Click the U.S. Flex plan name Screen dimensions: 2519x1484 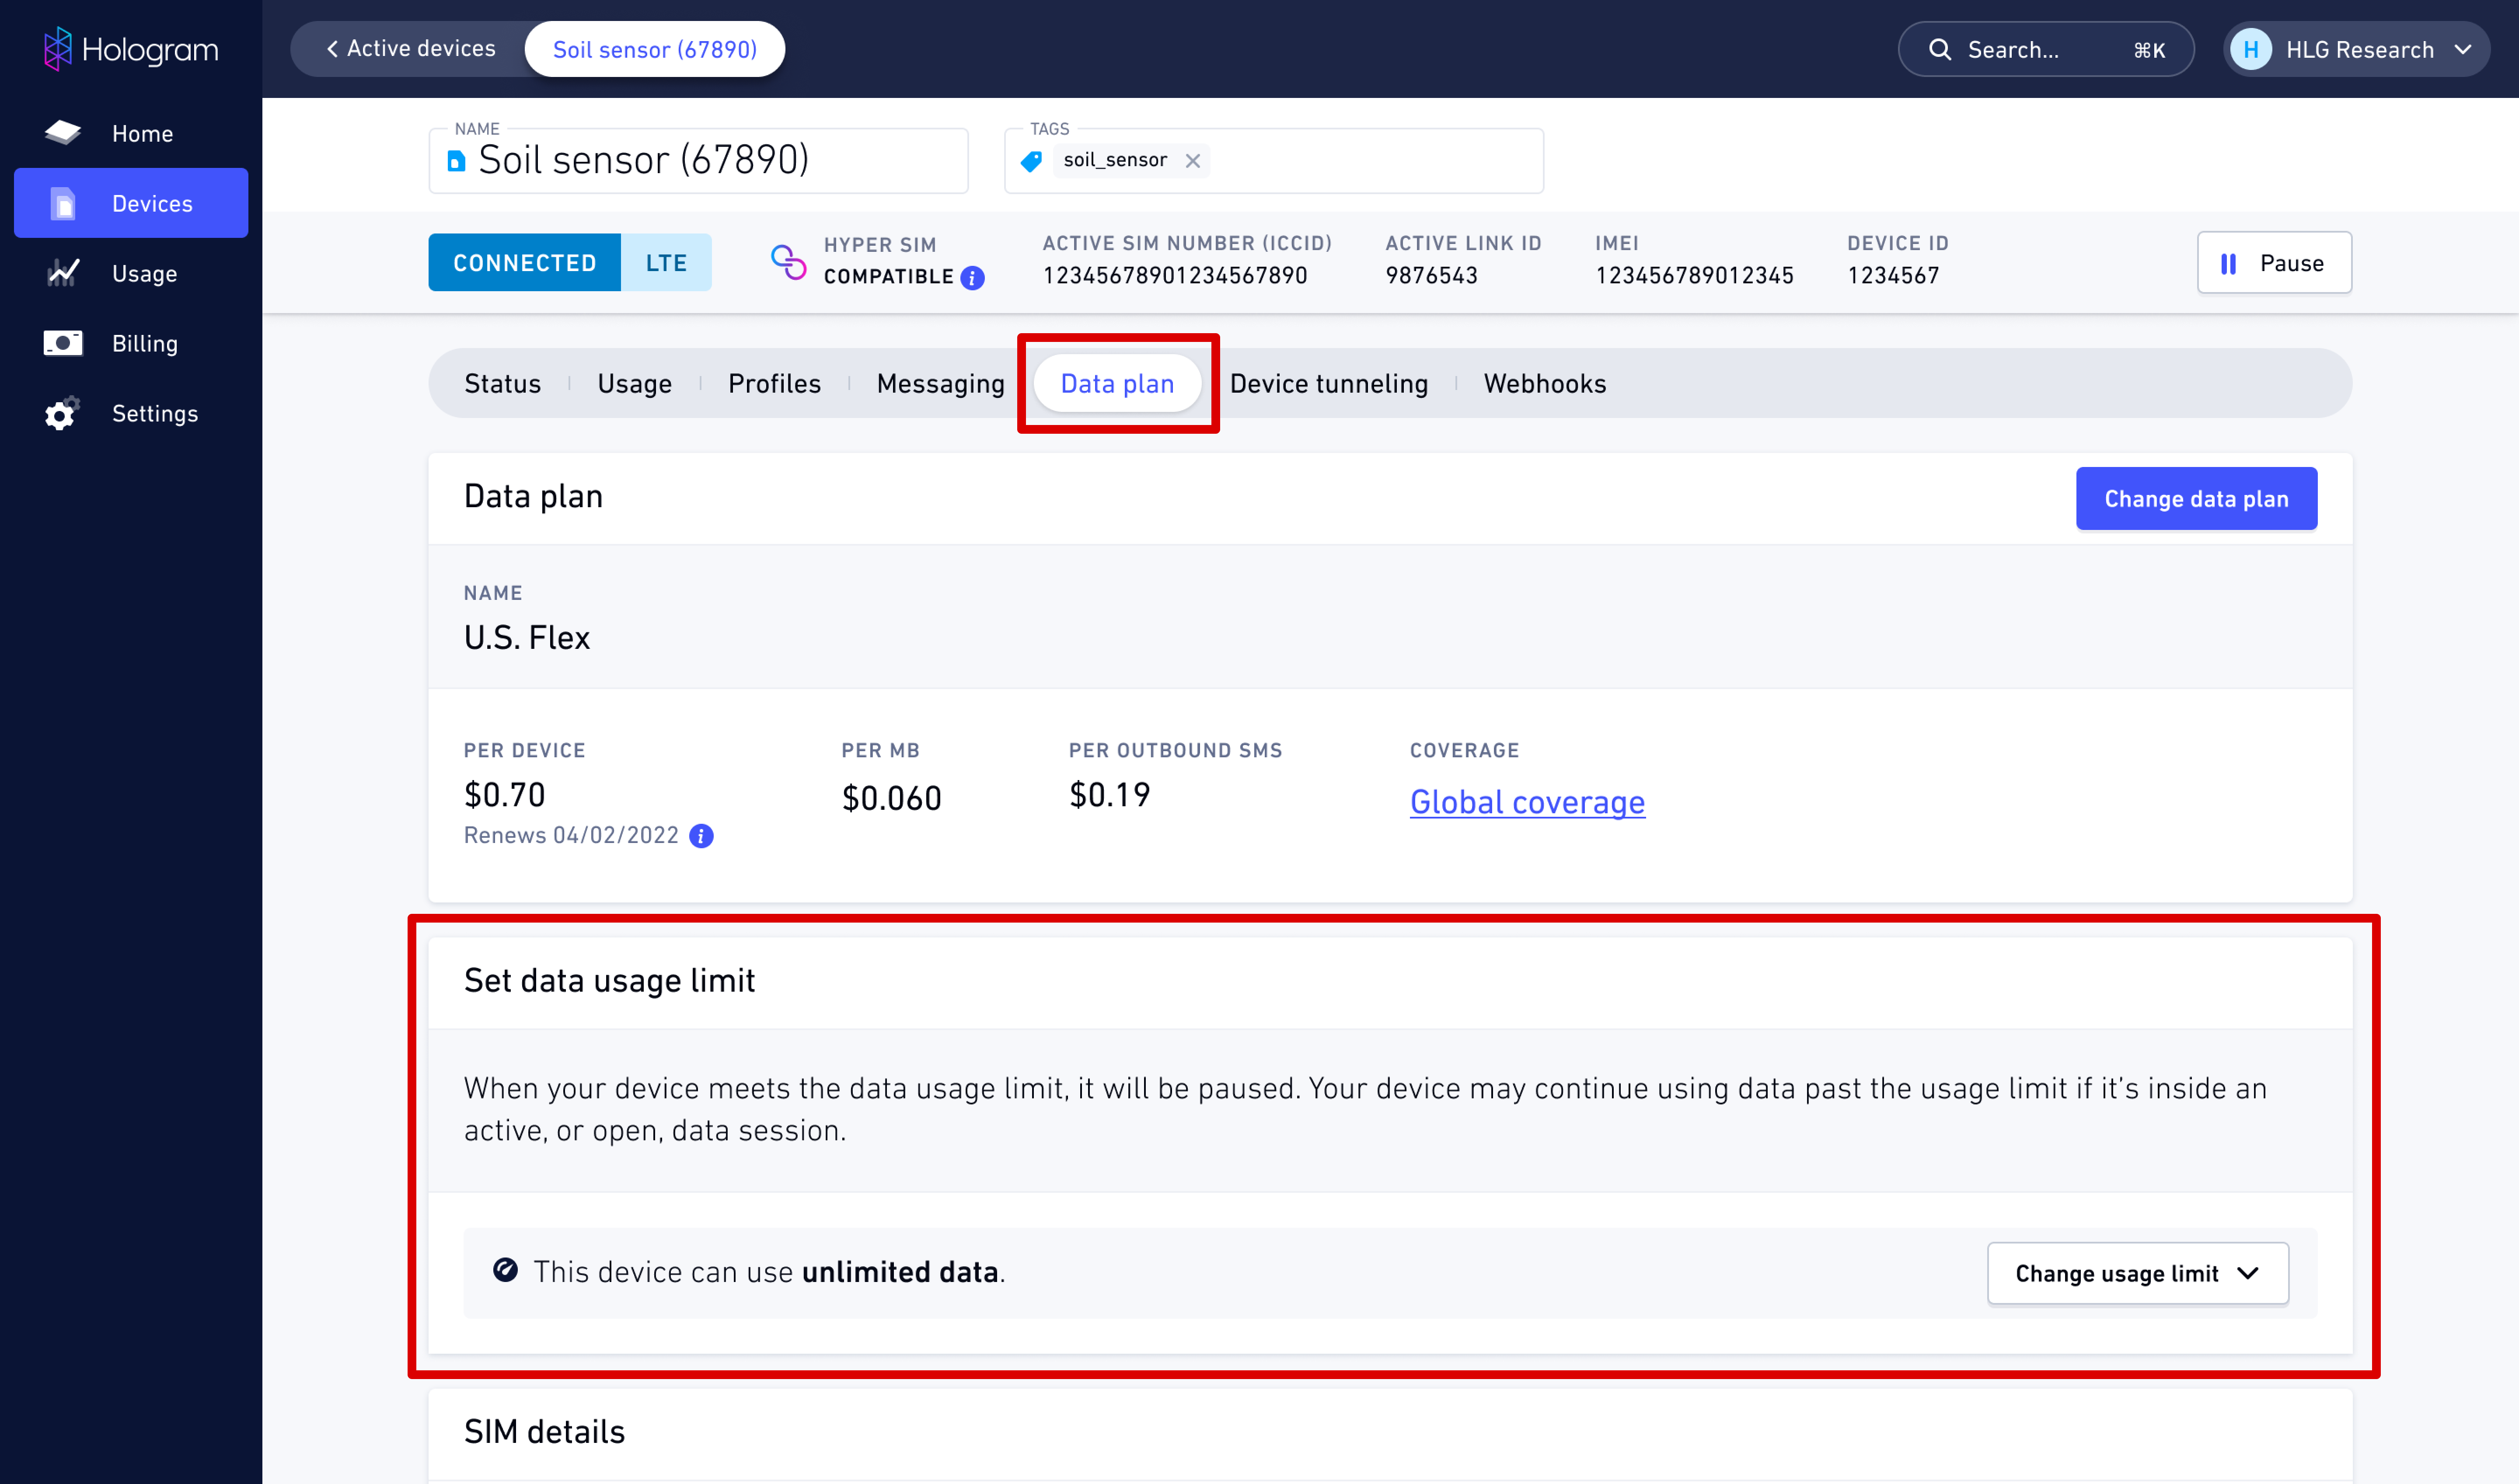click(x=527, y=637)
